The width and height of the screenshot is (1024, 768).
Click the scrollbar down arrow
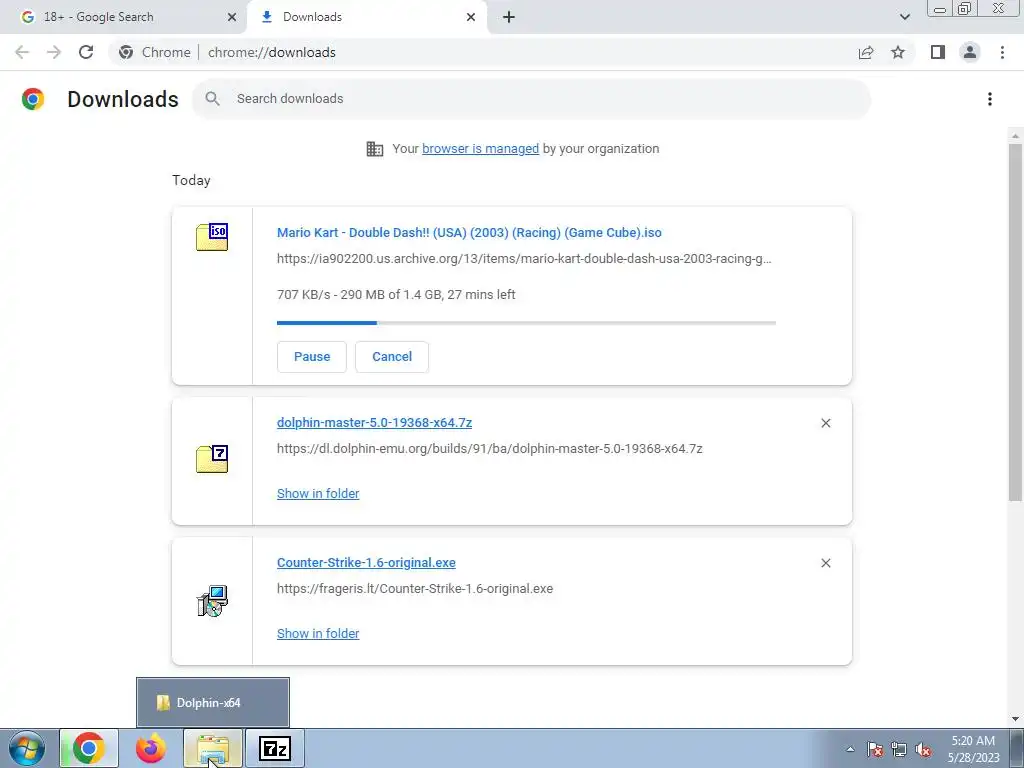pyautogui.click(x=1015, y=719)
